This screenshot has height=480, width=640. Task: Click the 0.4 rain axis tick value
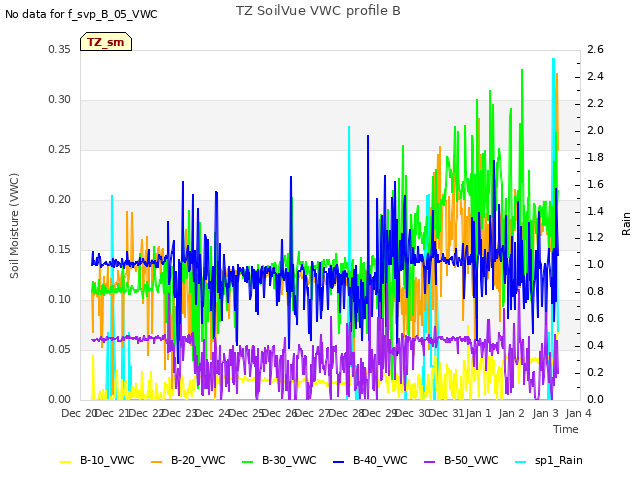pos(596,345)
